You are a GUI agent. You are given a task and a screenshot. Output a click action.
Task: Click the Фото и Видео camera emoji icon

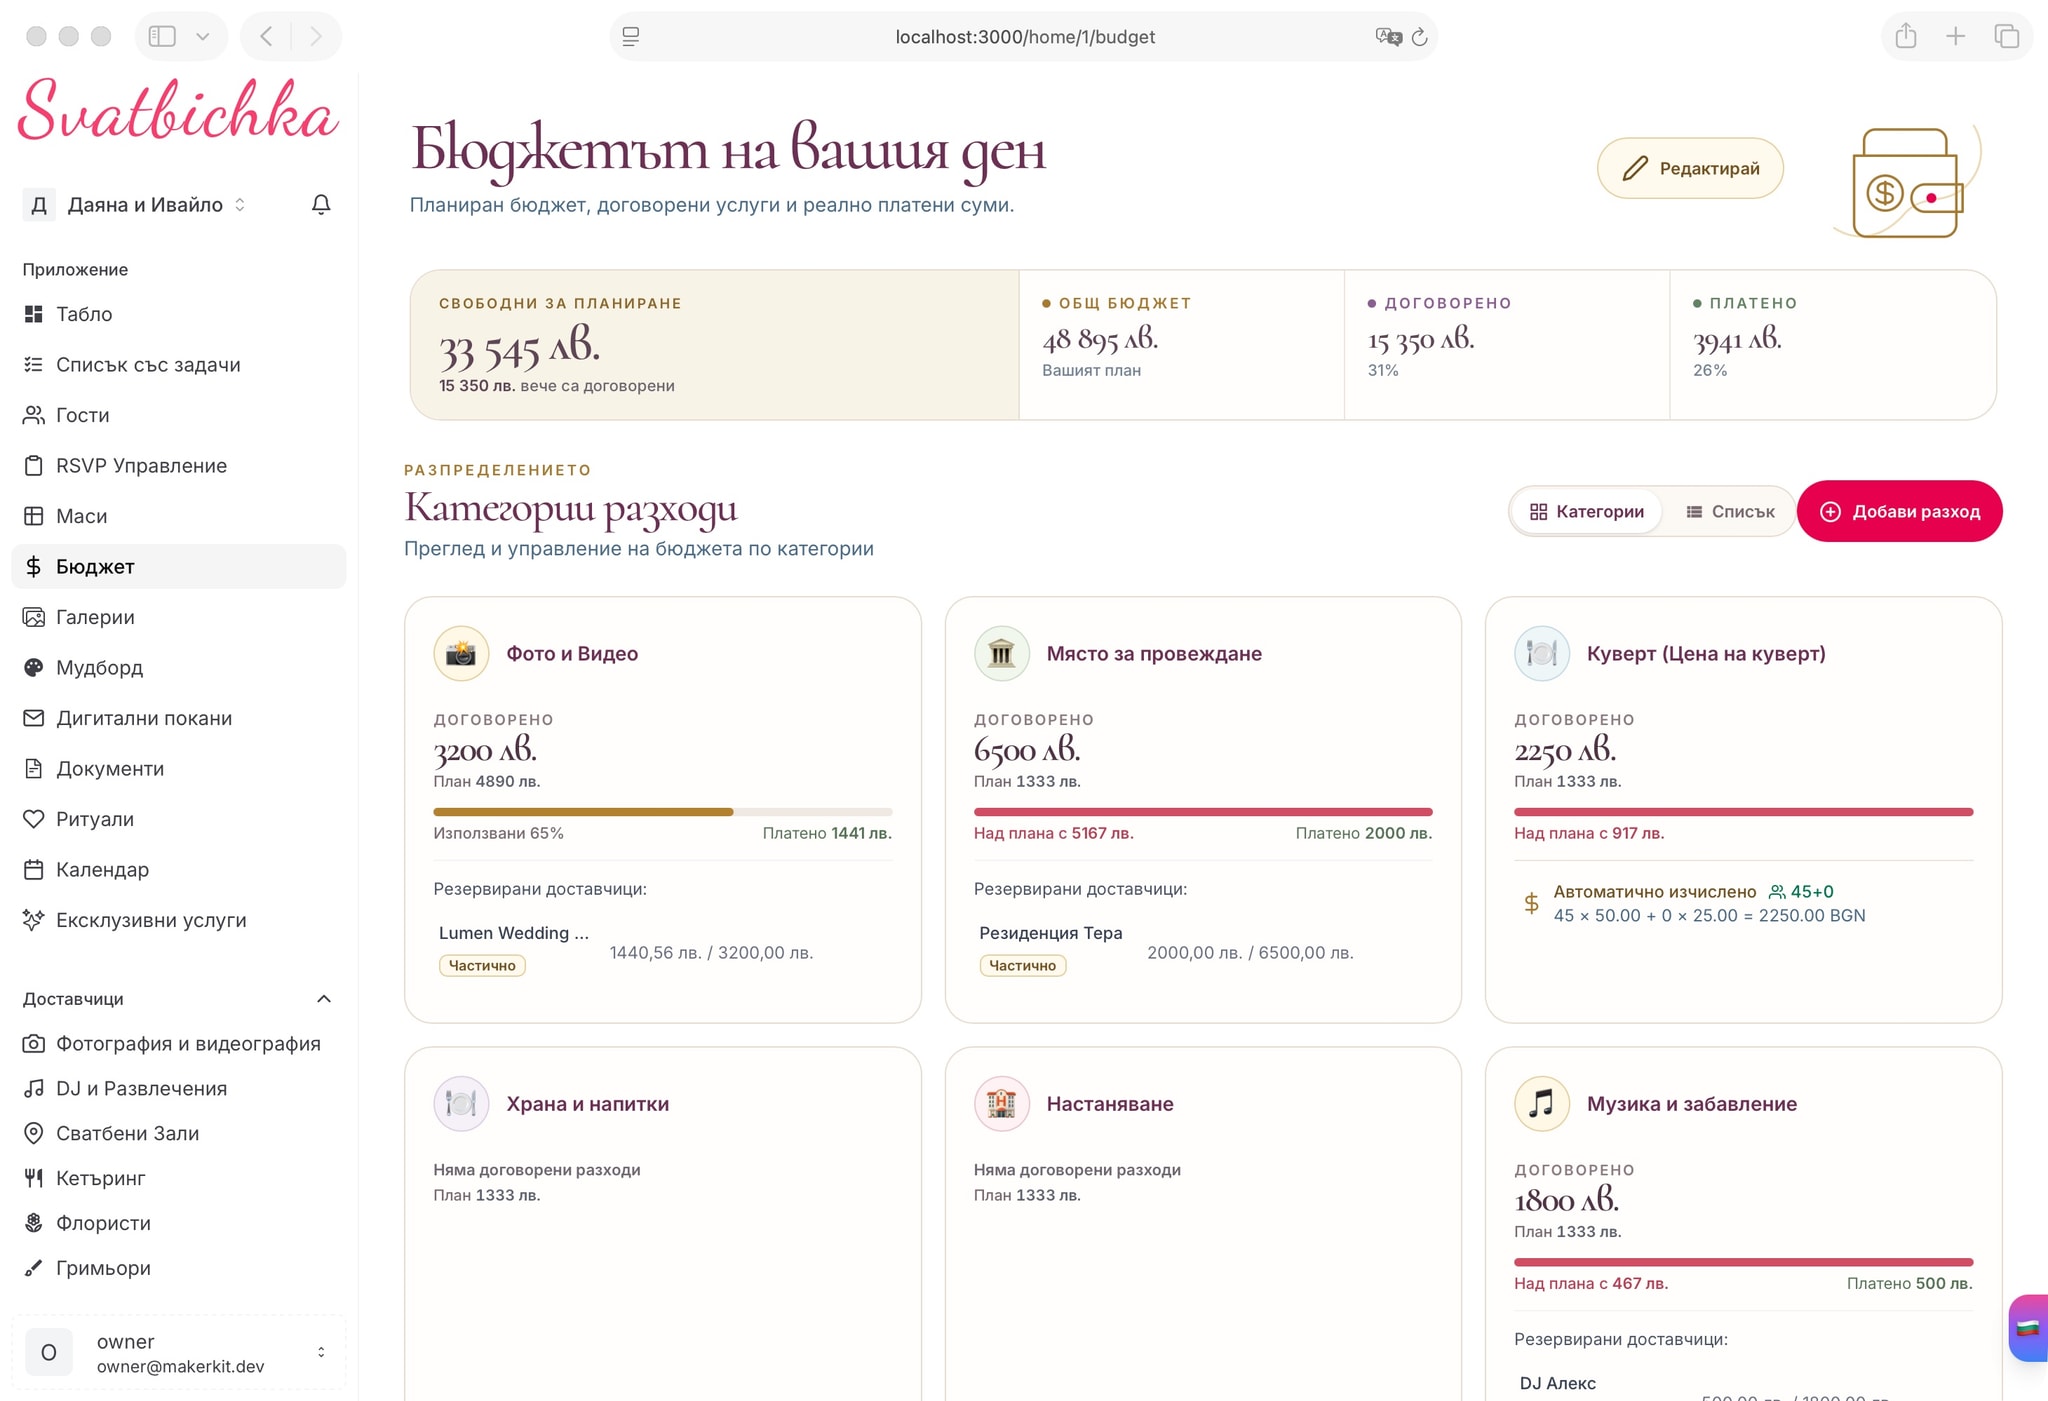[461, 653]
